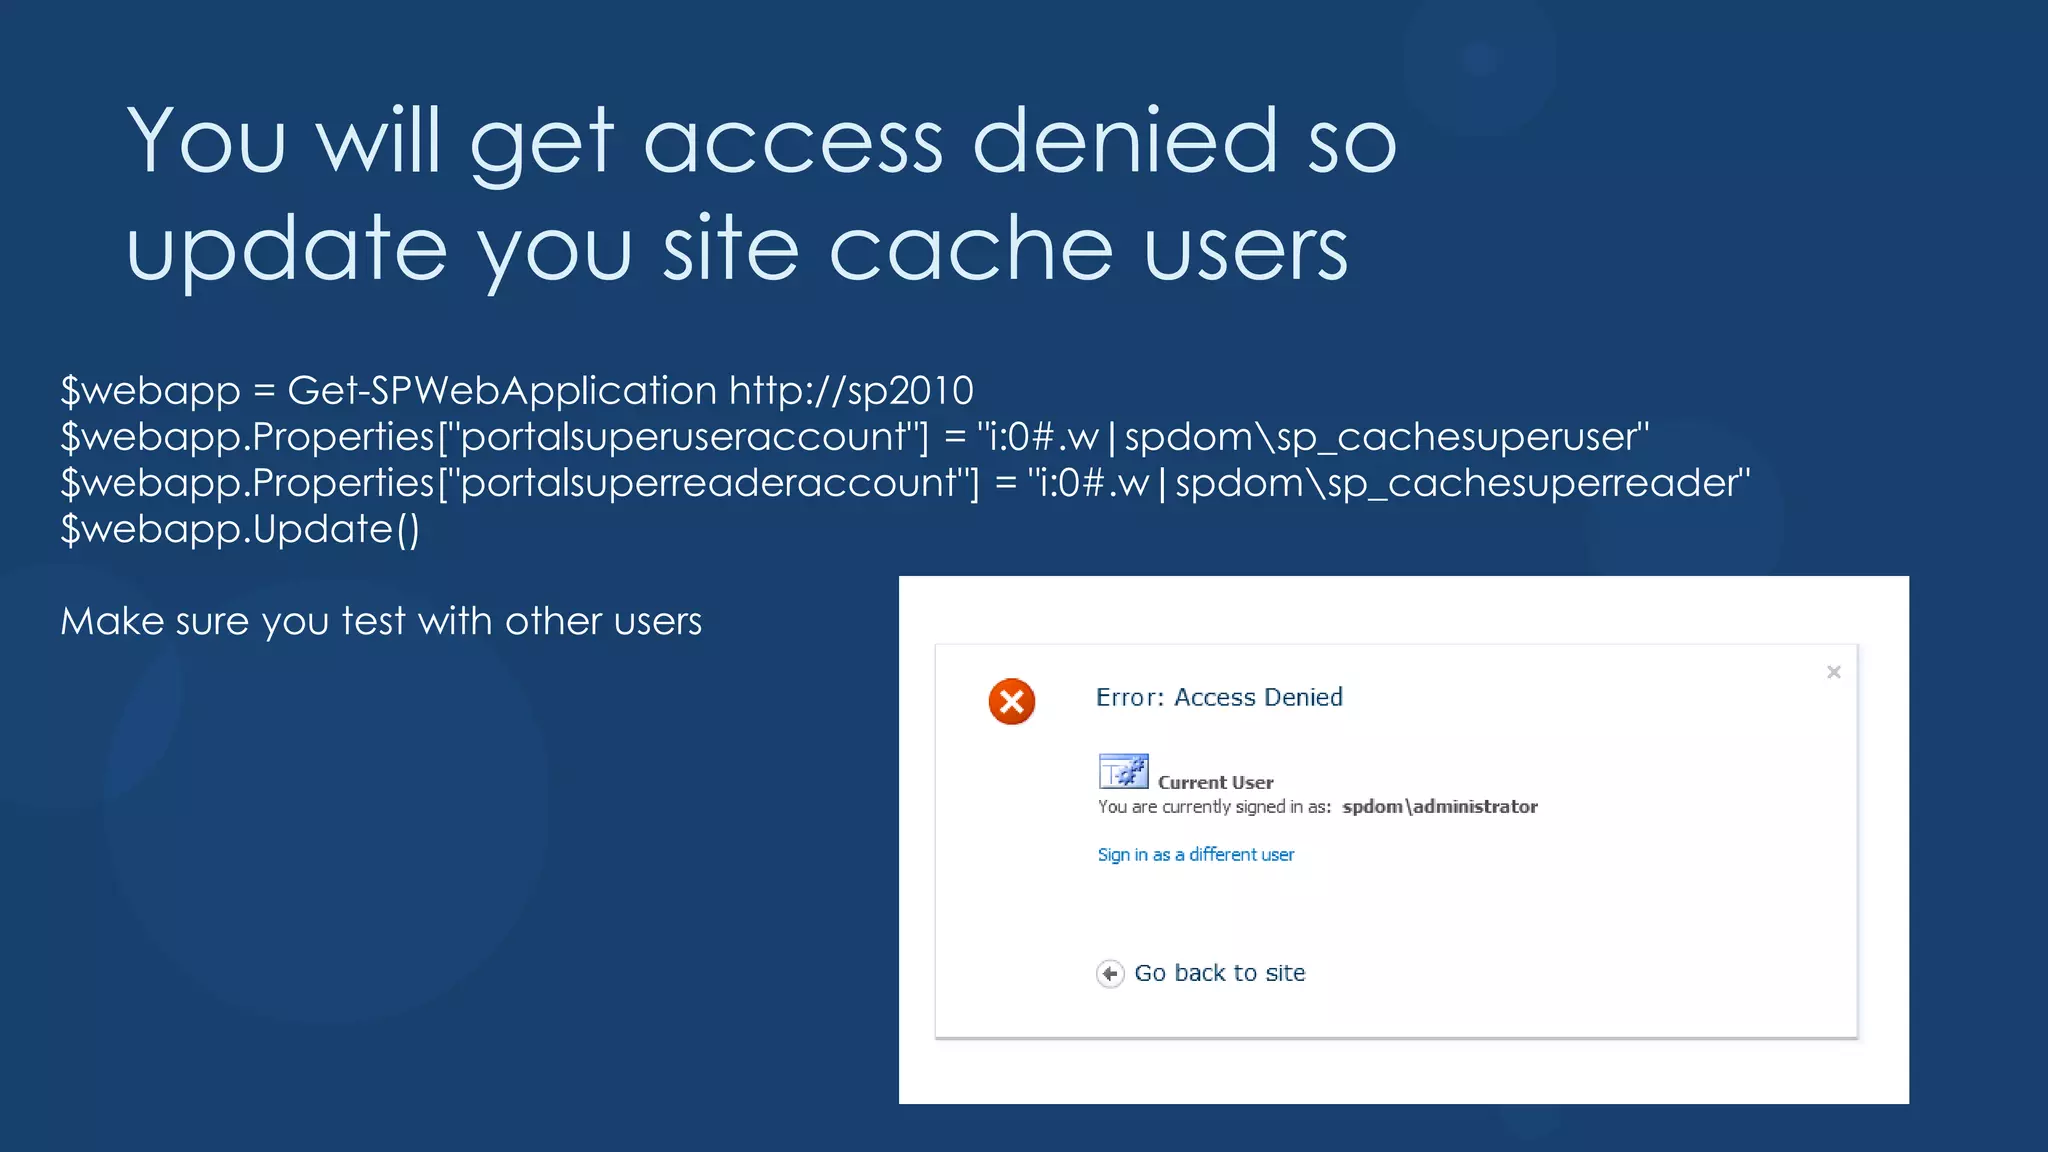This screenshot has width=2048, height=1152.
Task: Click the 'Go back to site' link
Action: pyautogui.click(x=1219, y=973)
